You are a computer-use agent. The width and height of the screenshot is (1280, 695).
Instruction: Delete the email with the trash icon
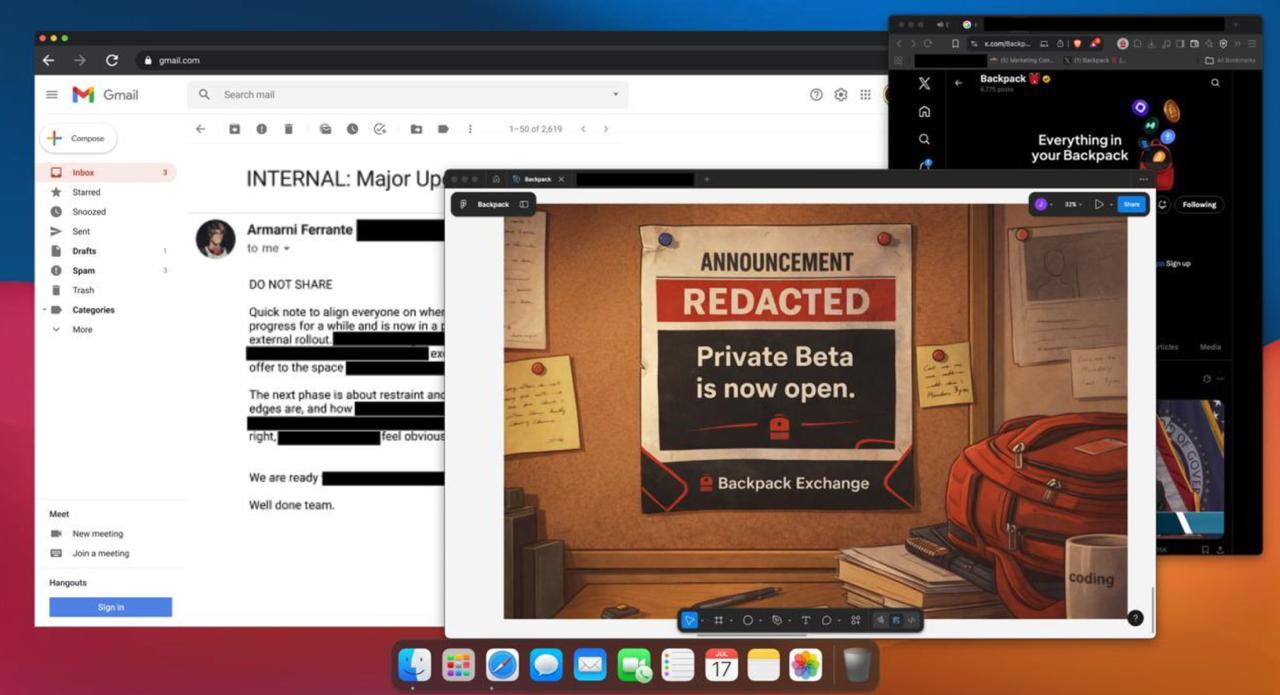[x=288, y=129]
